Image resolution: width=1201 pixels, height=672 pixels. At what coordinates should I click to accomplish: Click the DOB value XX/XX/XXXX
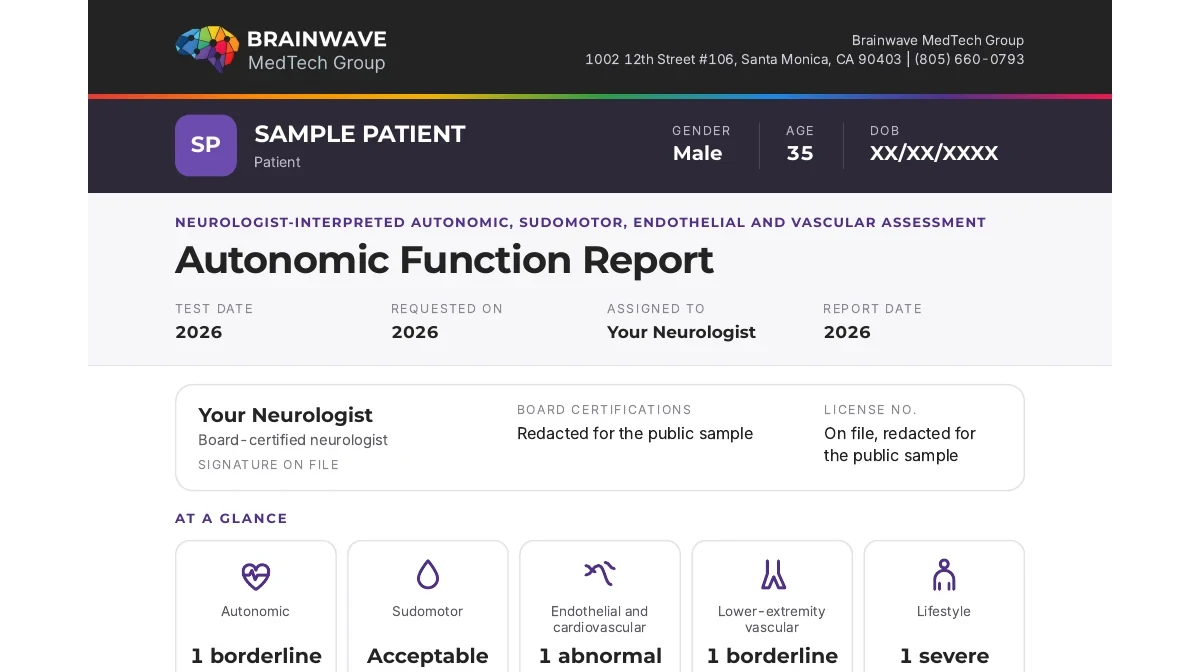click(x=934, y=153)
